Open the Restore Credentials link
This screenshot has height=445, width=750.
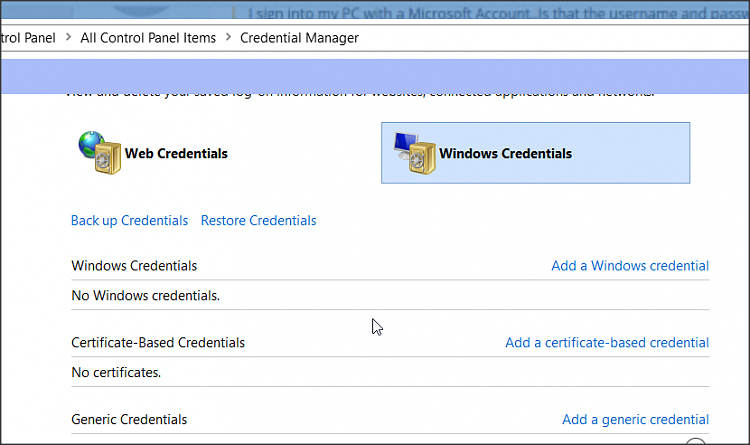click(x=258, y=221)
